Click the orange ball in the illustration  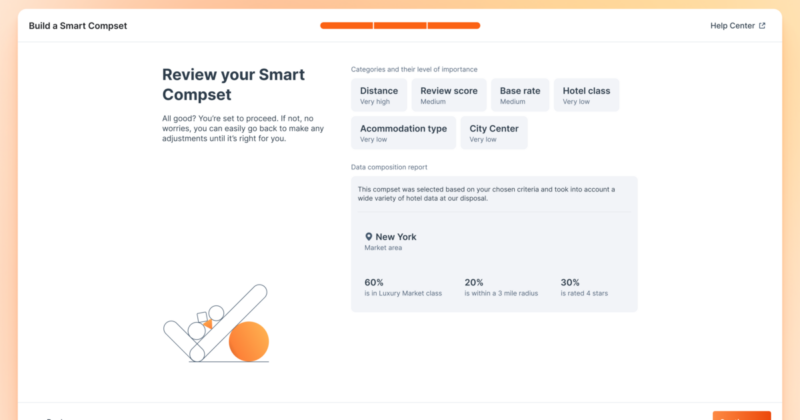click(248, 341)
